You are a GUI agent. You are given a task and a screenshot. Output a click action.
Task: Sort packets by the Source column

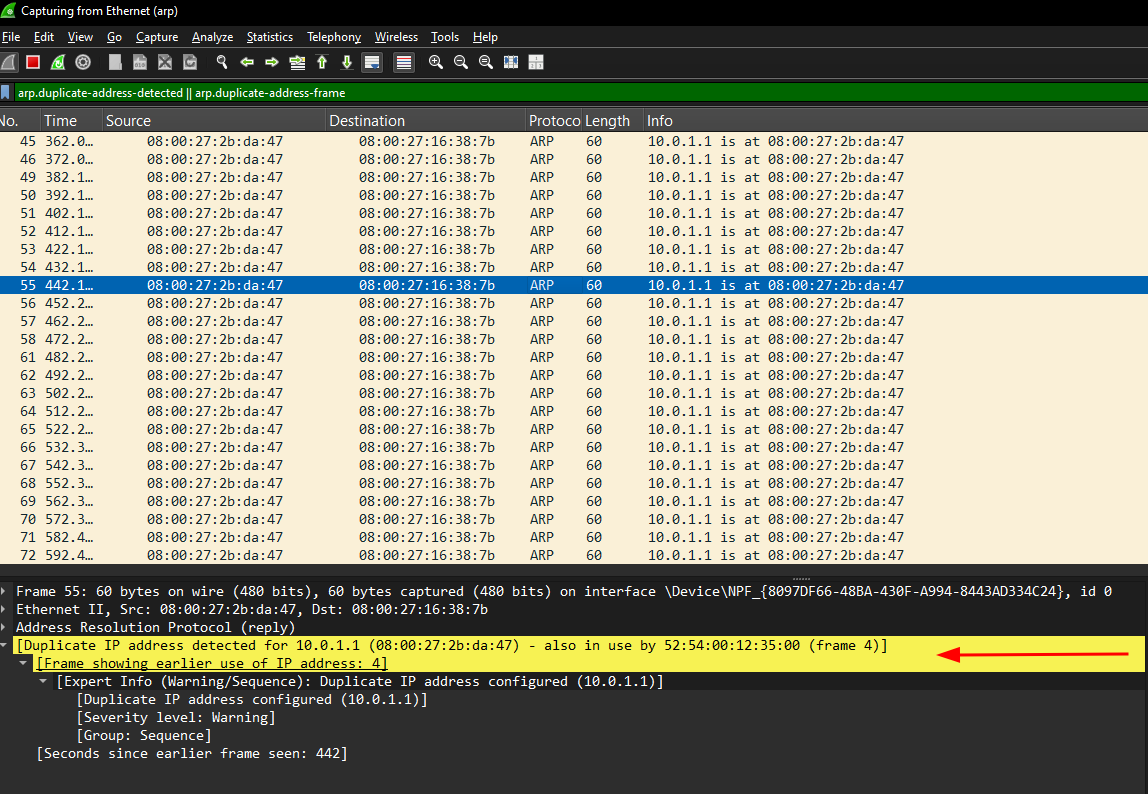(128, 121)
